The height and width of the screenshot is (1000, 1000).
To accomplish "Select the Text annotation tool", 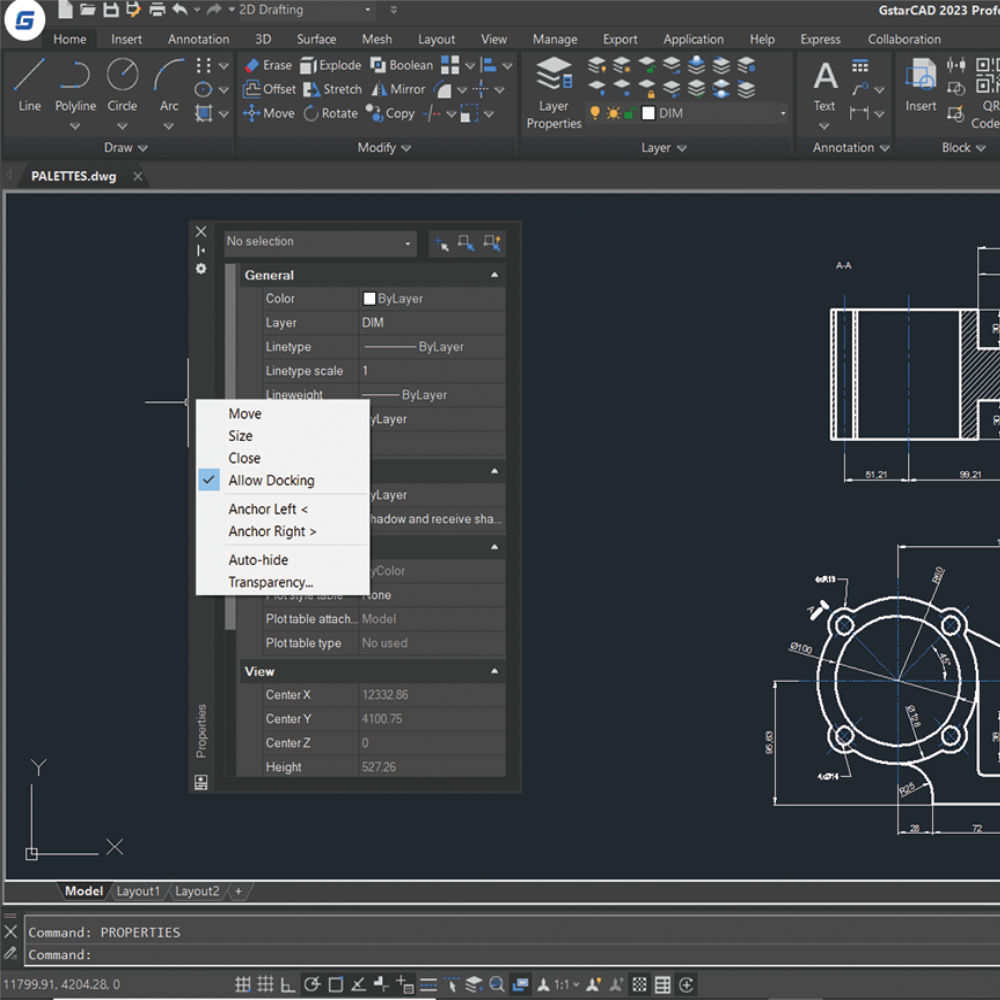I will [x=825, y=86].
